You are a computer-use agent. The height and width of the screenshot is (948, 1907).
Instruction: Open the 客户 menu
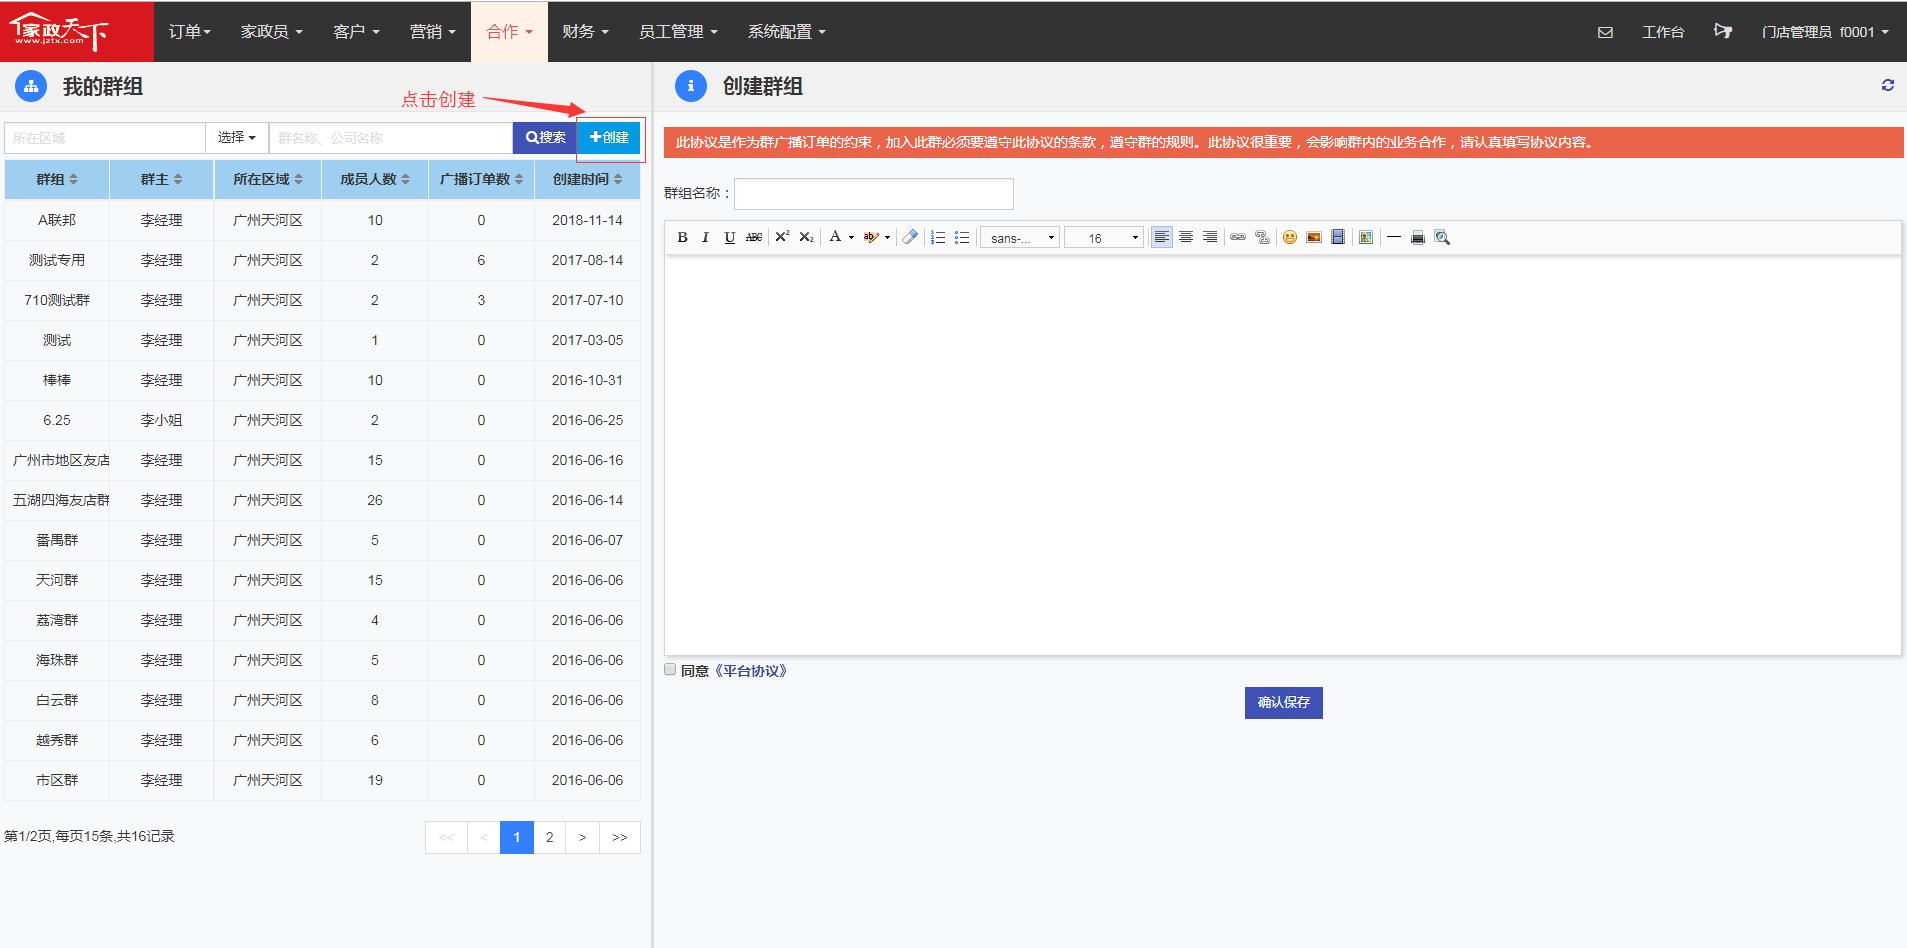click(x=356, y=32)
